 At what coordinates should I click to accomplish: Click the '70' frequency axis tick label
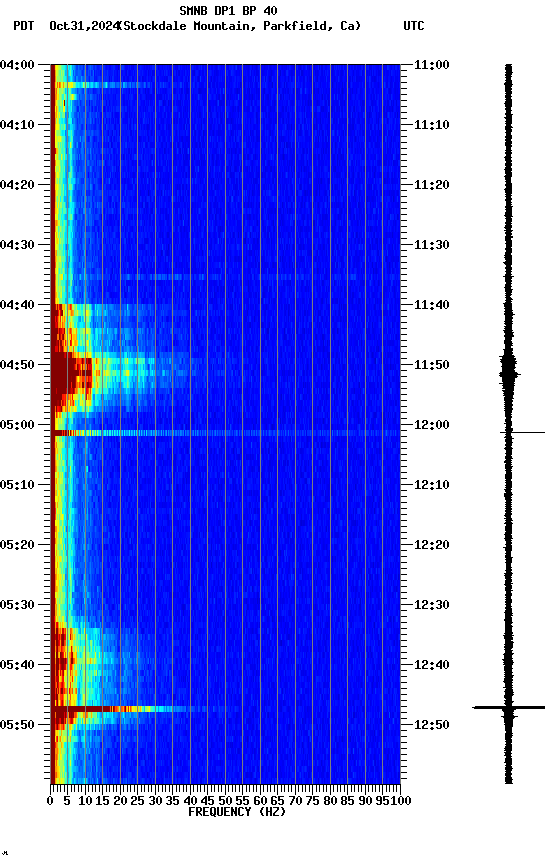click(x=295, y=801)
